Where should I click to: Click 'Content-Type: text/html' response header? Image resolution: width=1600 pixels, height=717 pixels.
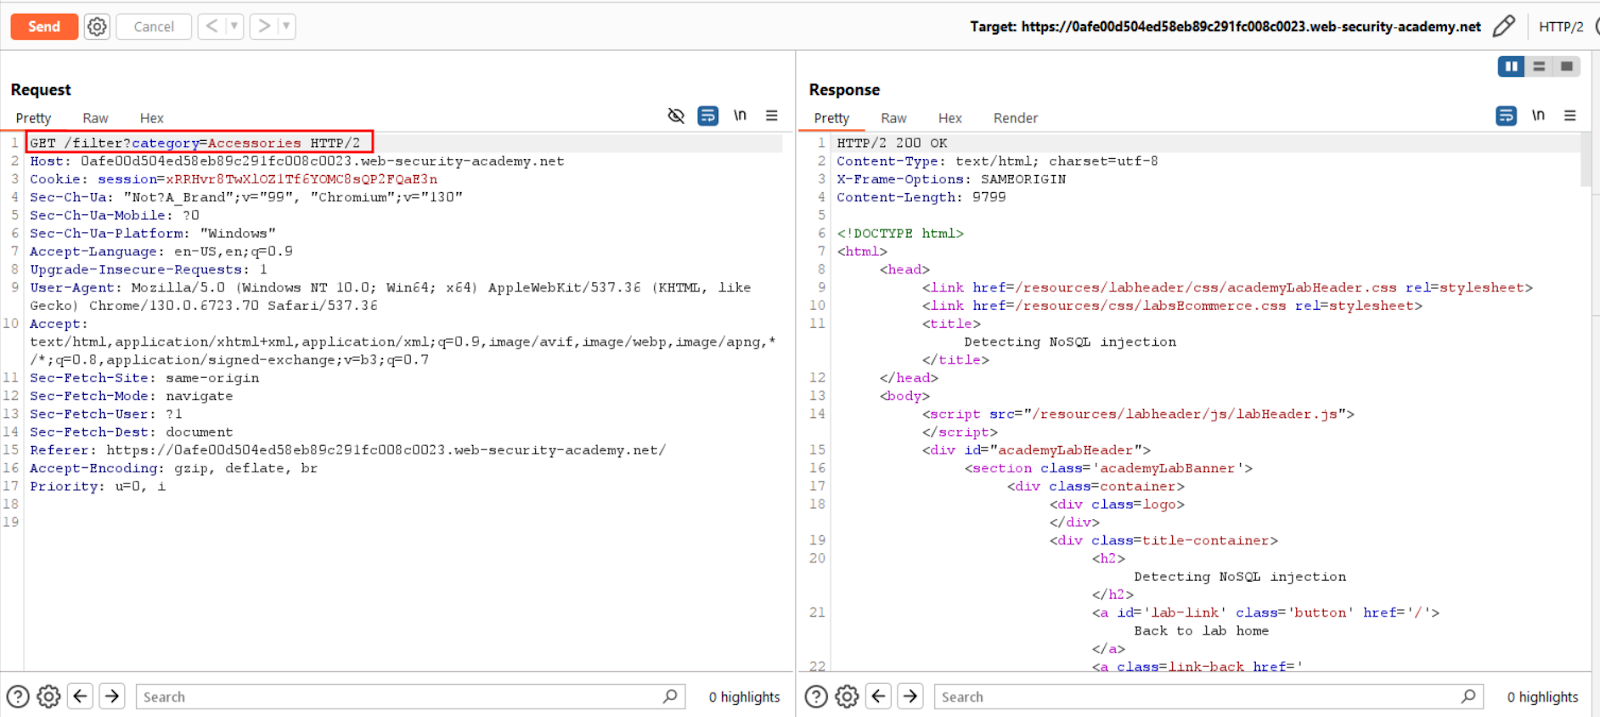(x=997, y=161)
